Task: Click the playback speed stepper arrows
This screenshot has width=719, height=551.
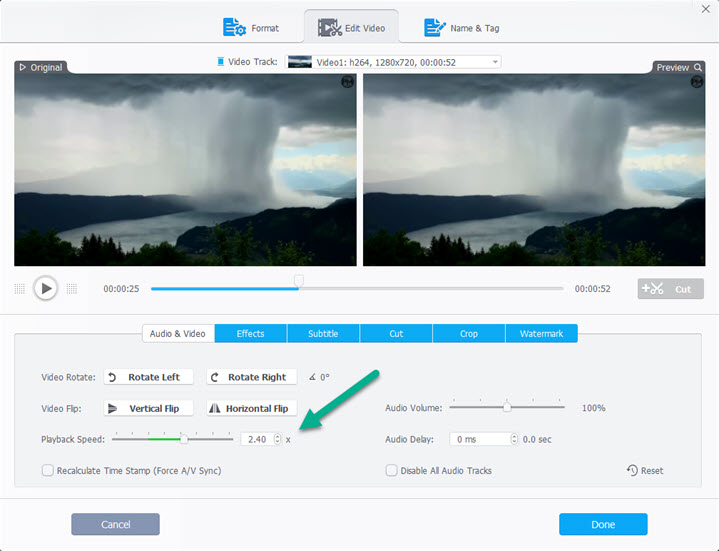Action: point(277,439)
